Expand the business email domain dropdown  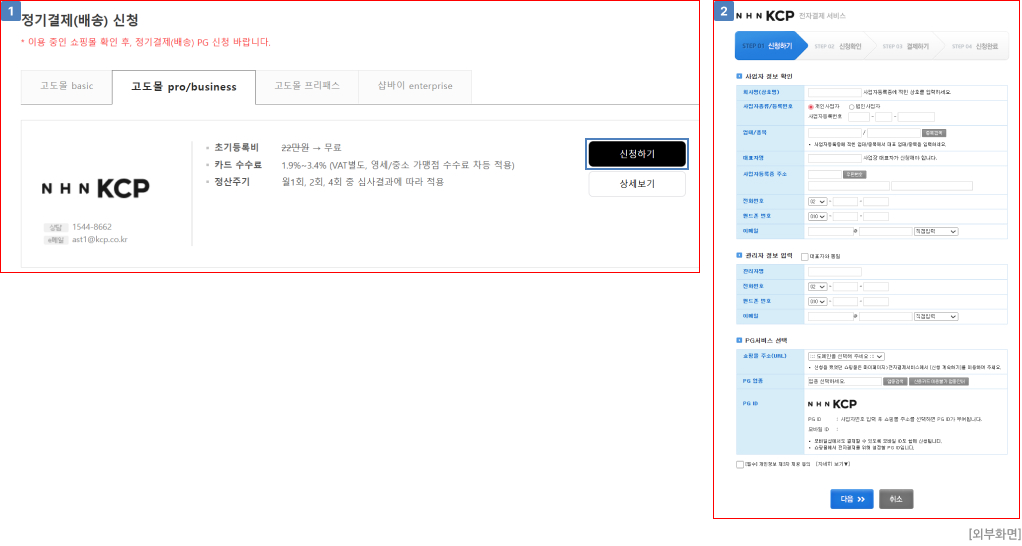pyautogui.click(x=935, y=231)
